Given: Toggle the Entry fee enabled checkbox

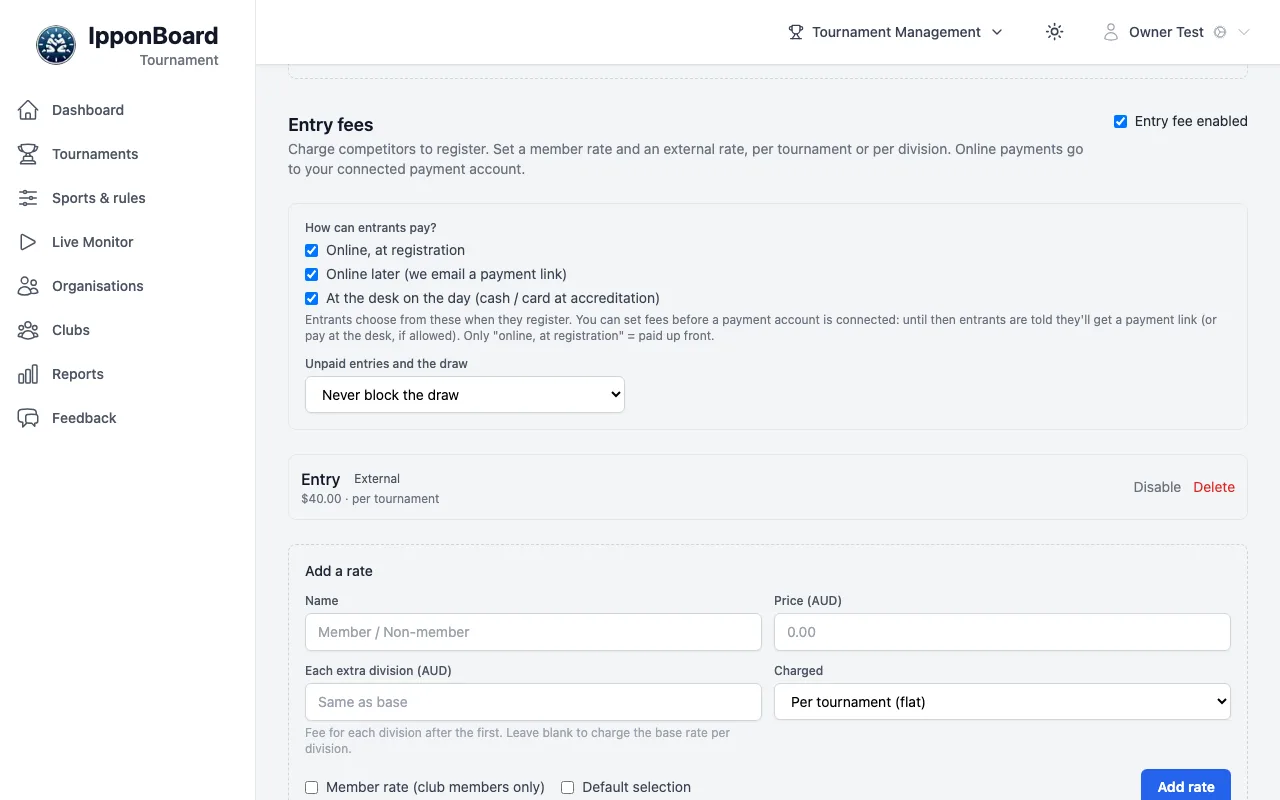Looking at the screenshot, I should tap(1120, 121).
